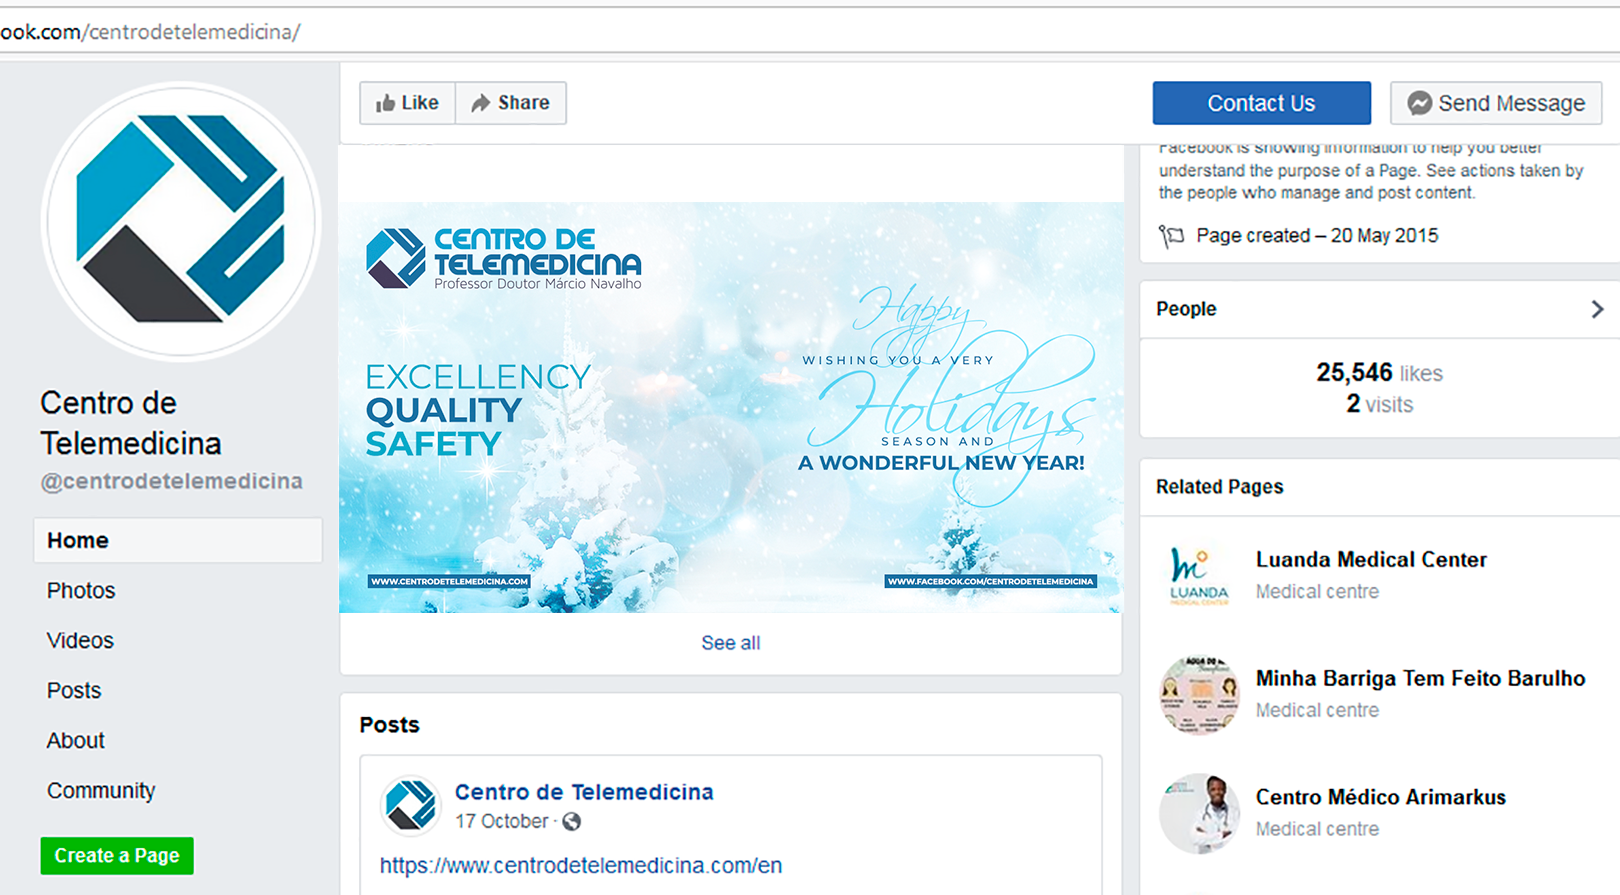Click the @centrodetelemedicina username
This screenshot has width=1620, height=895.
pyautogui.click(x=172, y=481)
